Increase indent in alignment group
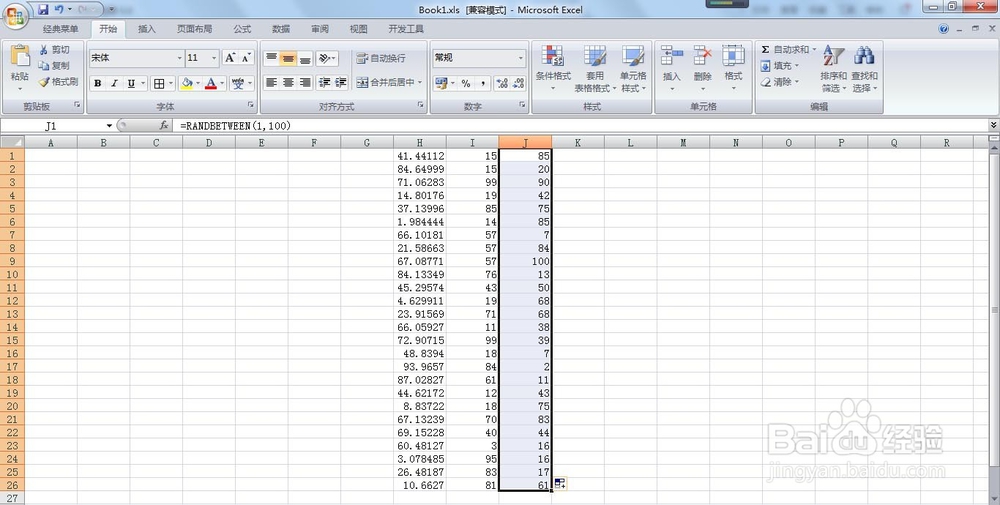The width and height of the screenshot is (1000, 505). coord(341,82)
